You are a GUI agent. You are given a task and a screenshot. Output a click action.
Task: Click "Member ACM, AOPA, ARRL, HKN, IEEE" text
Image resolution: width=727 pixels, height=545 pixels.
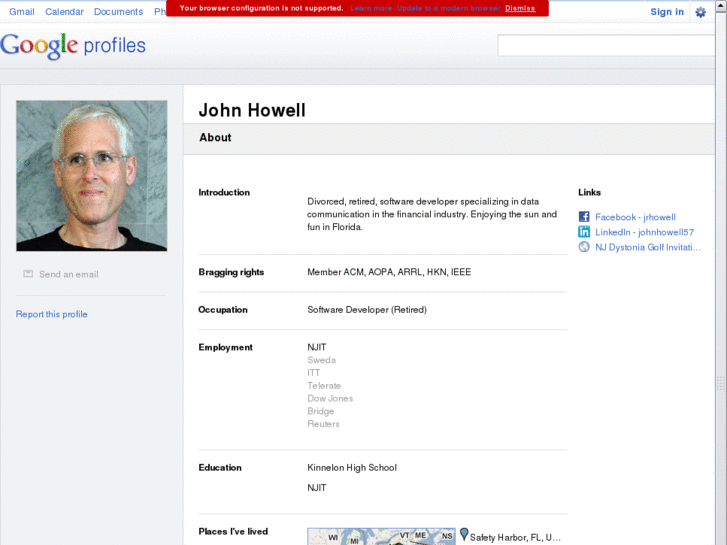pyautogui.click(x=389, y=272)
